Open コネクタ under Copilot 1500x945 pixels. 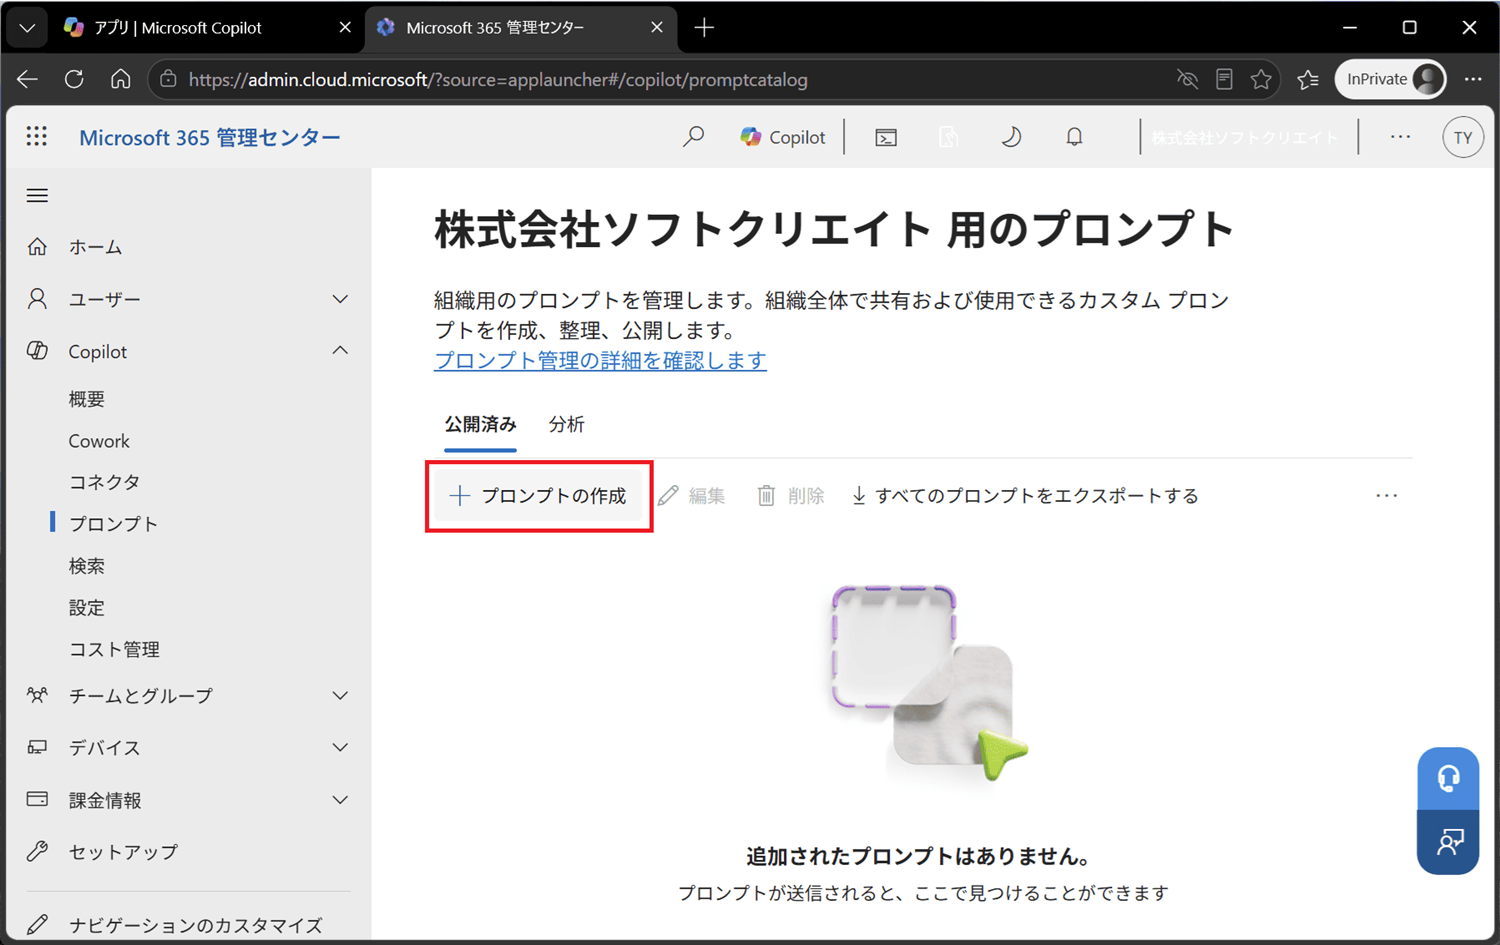tap(104, 482)
